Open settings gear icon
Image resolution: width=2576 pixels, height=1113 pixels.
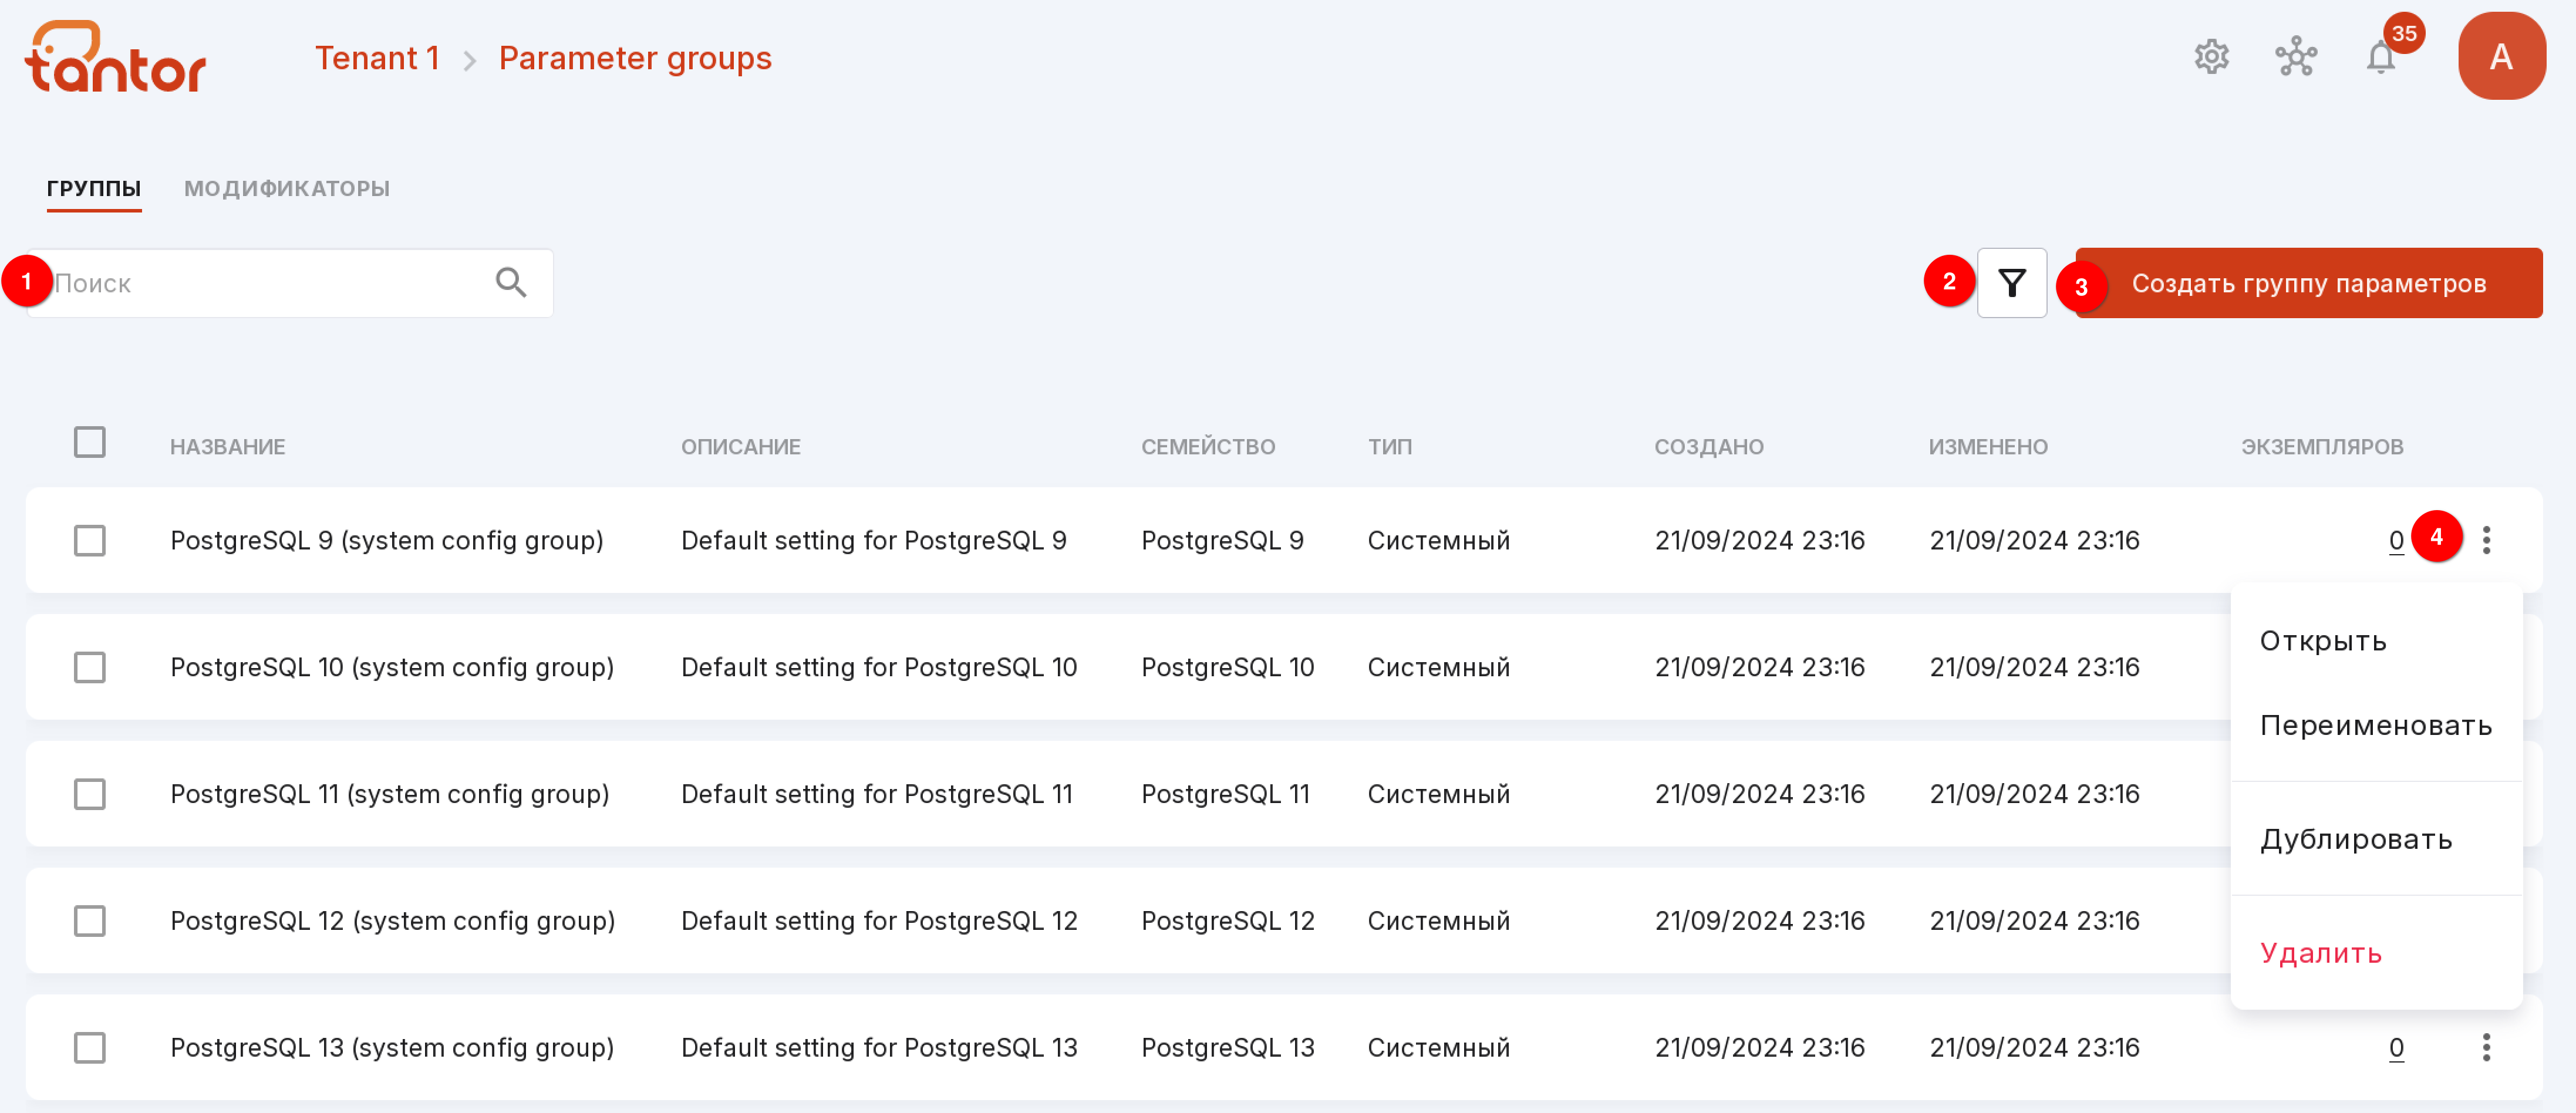coord(2211,57)
